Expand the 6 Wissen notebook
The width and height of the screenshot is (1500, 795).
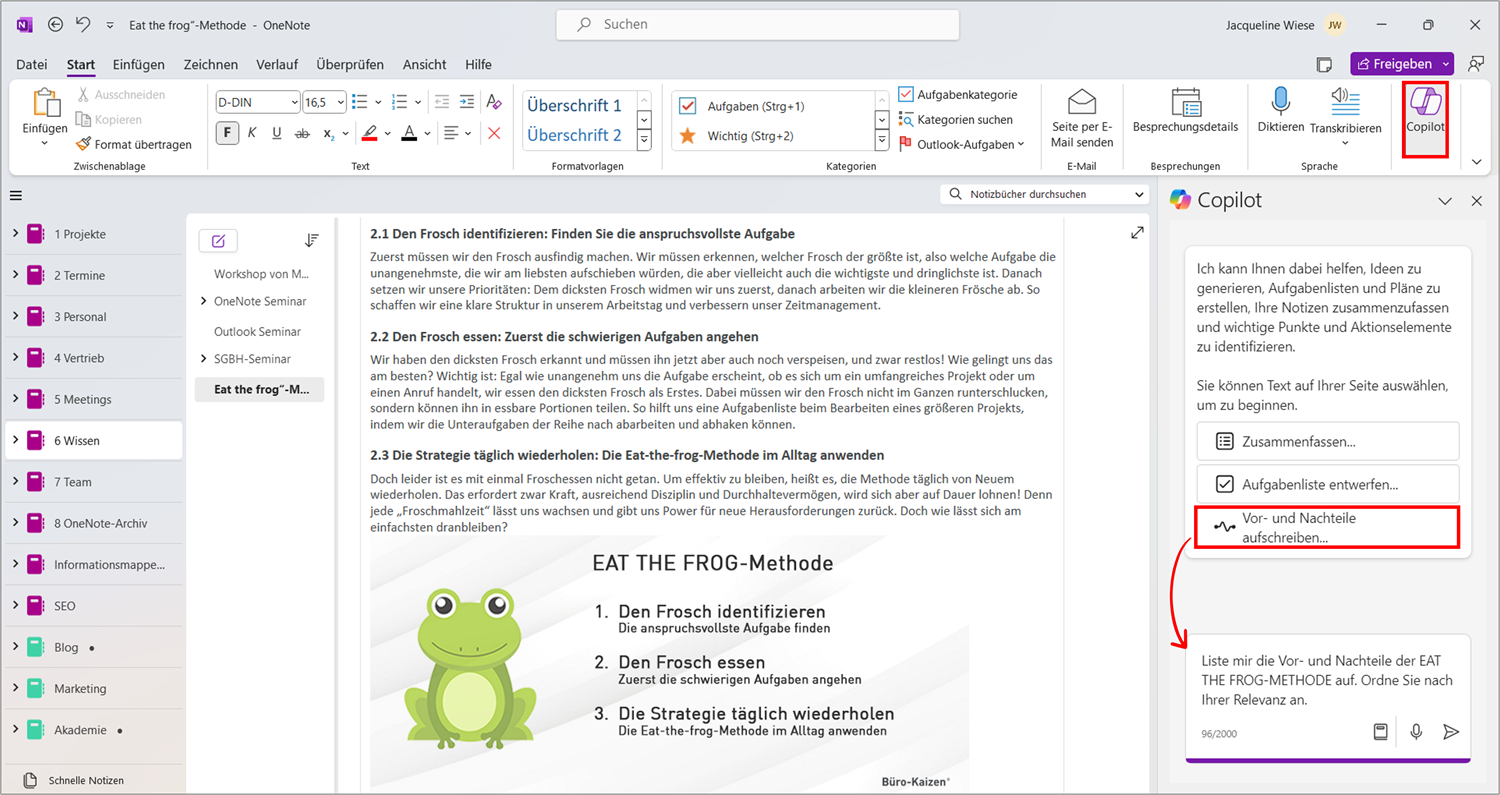[15, 440]
